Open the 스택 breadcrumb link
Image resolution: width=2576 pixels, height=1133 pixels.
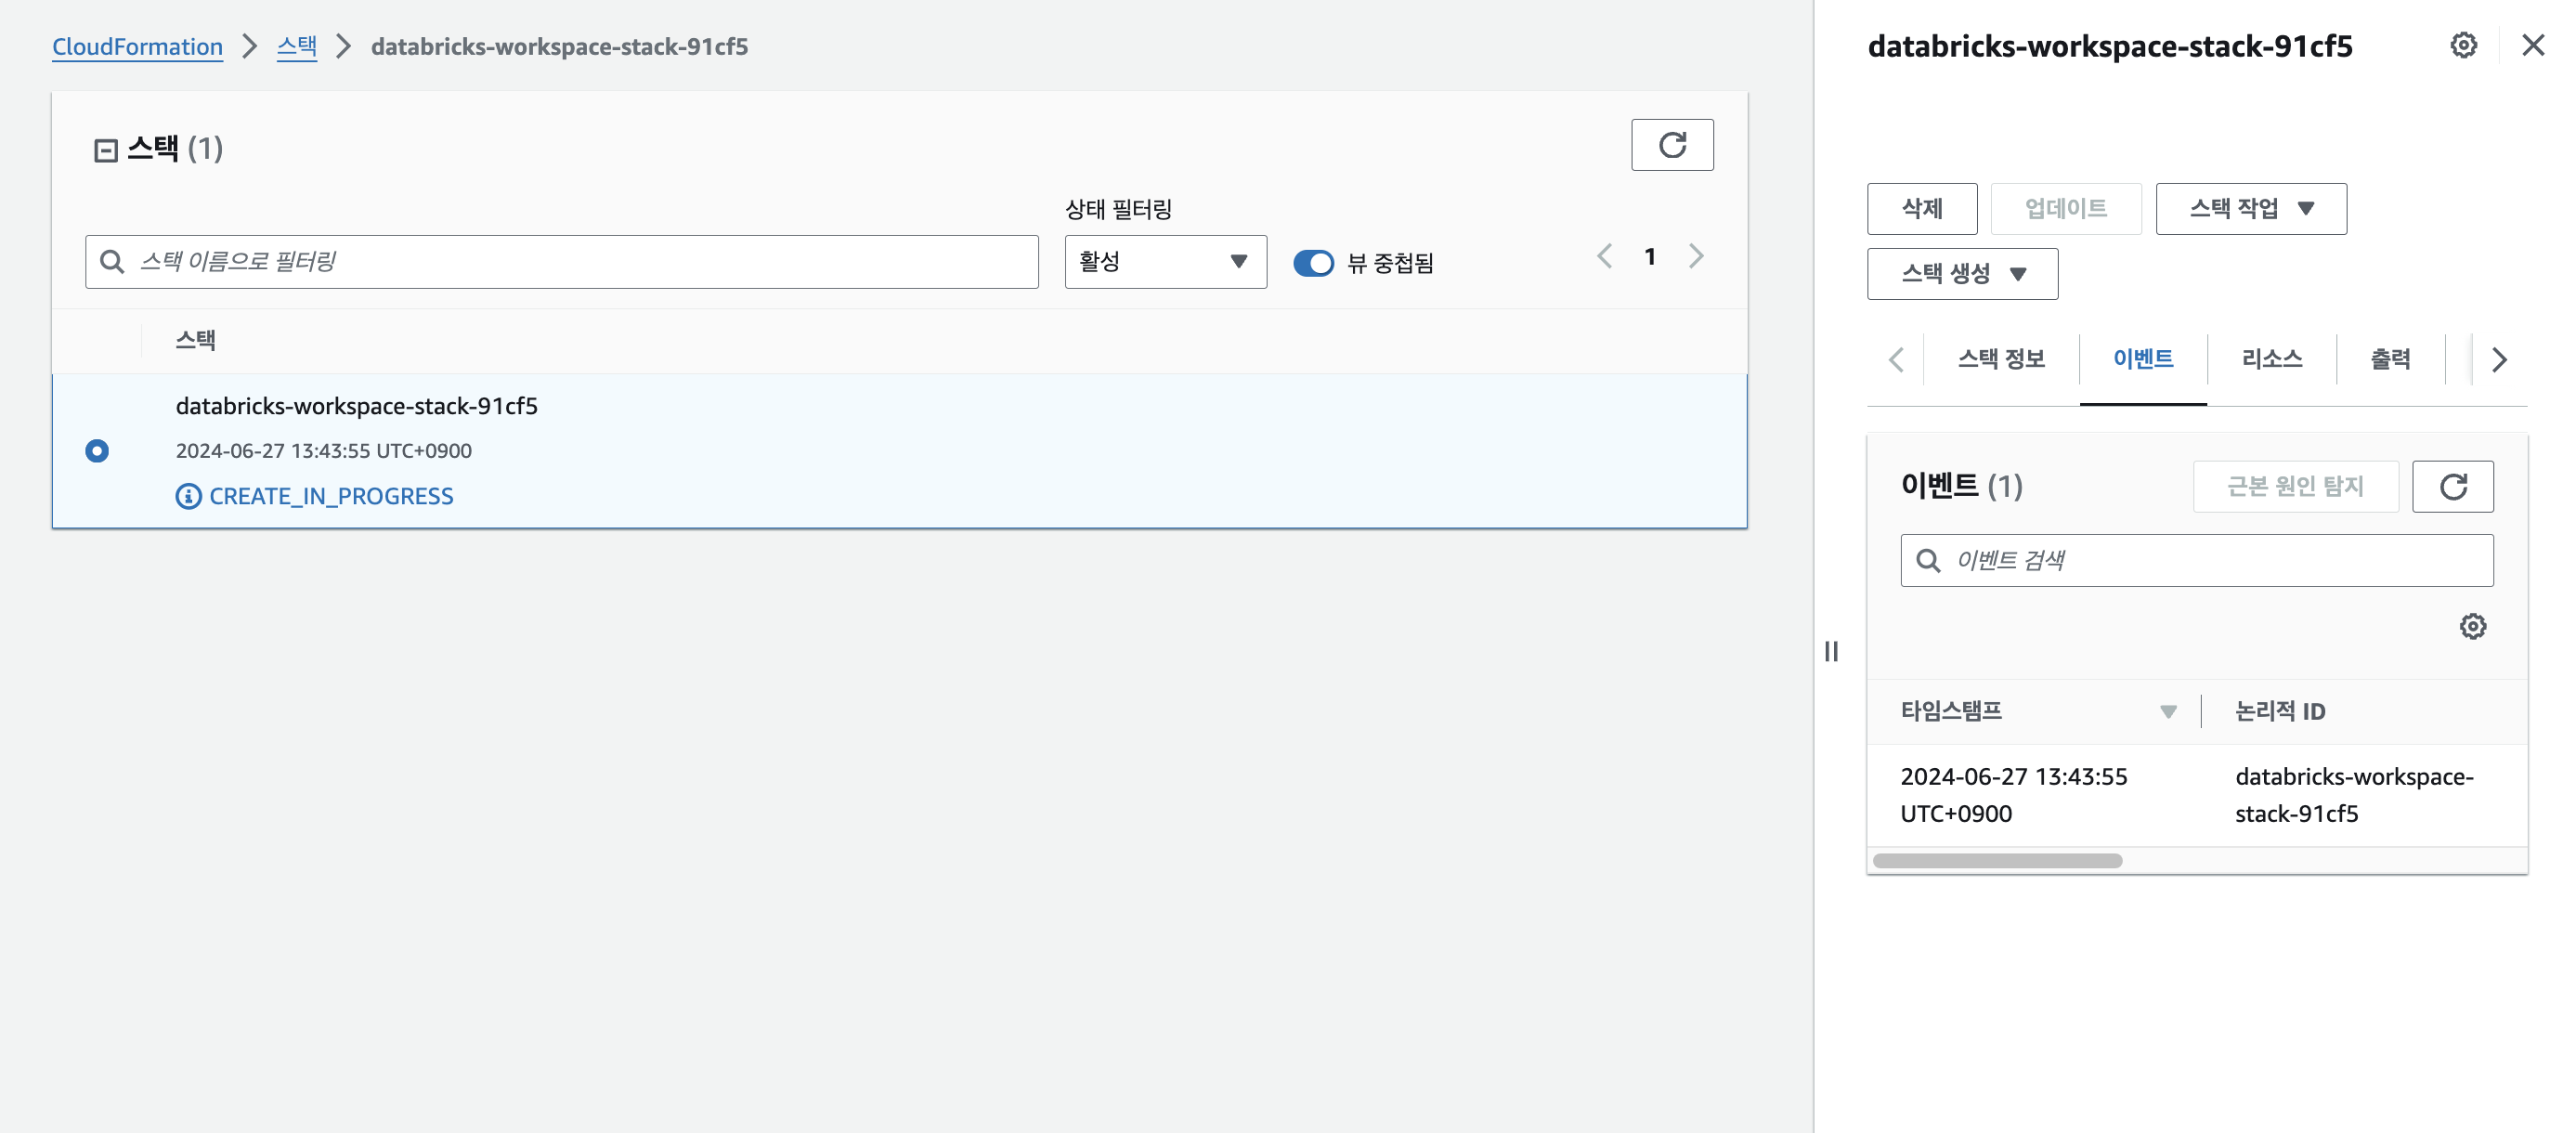(x=297, y=46)
